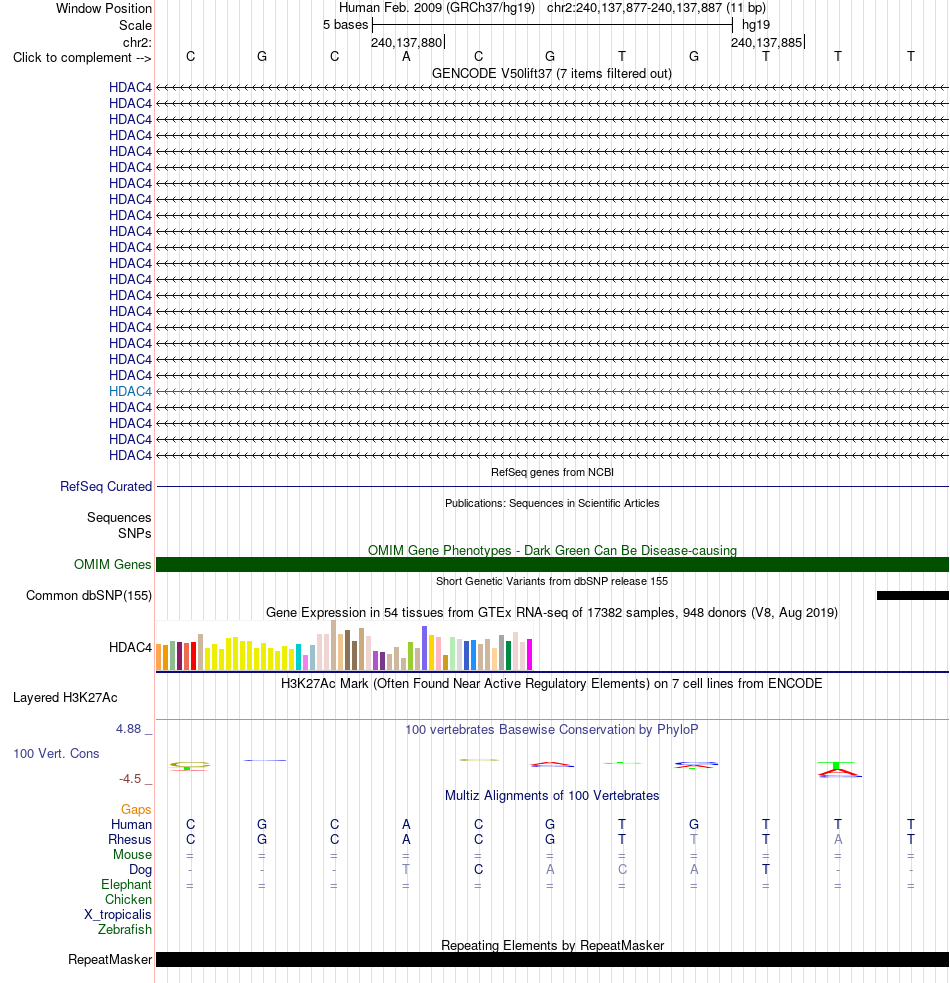
Task: Click the -4.5 PhyloP lower axis value
Action: point(130,779)
